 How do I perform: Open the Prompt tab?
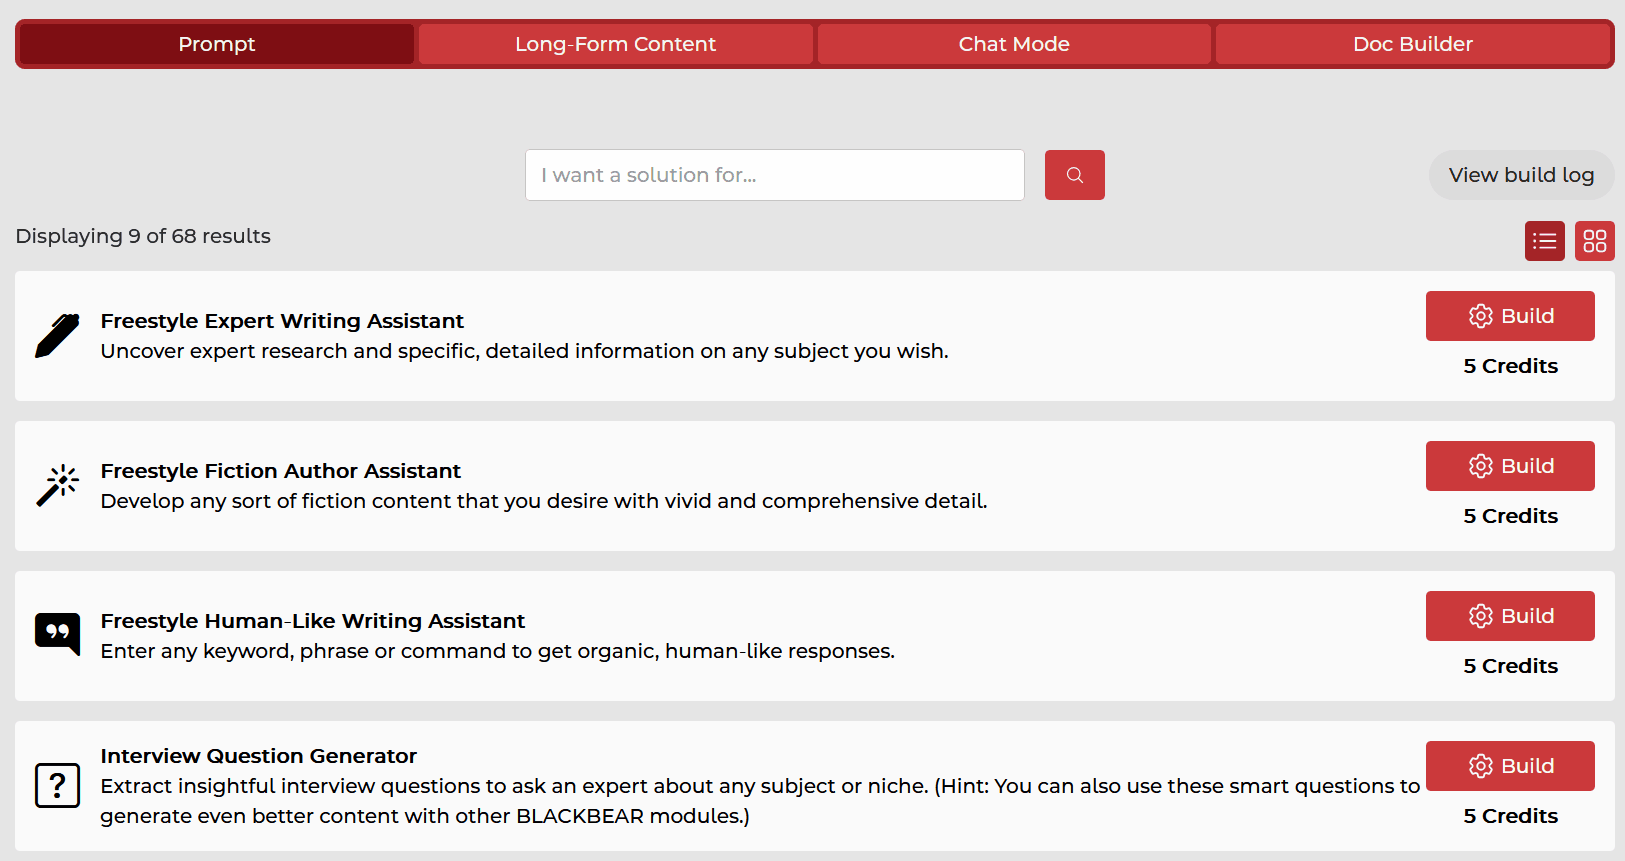click(x=216, y=44)
